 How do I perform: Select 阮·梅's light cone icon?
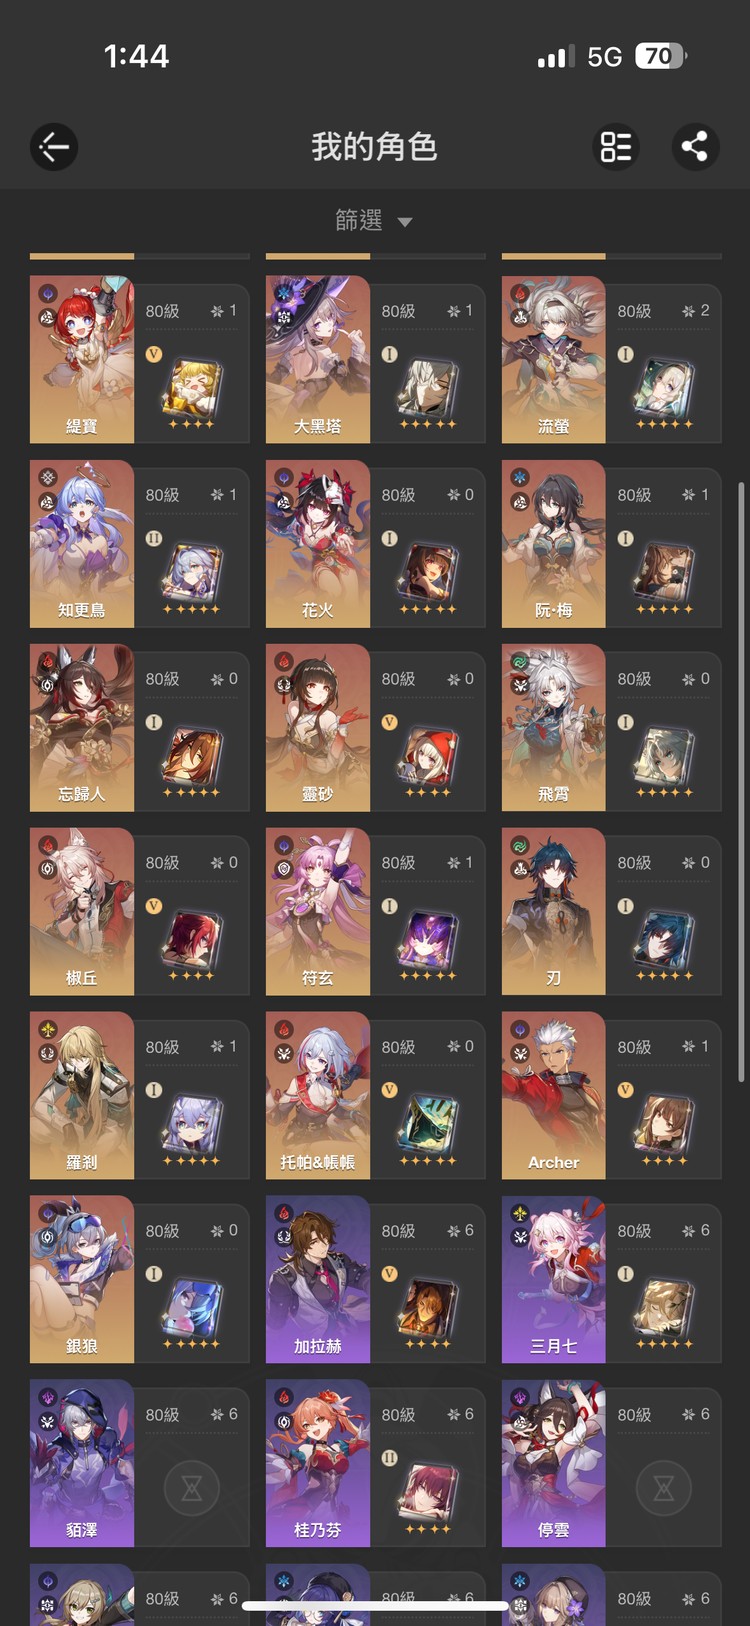tap(664, 572)
